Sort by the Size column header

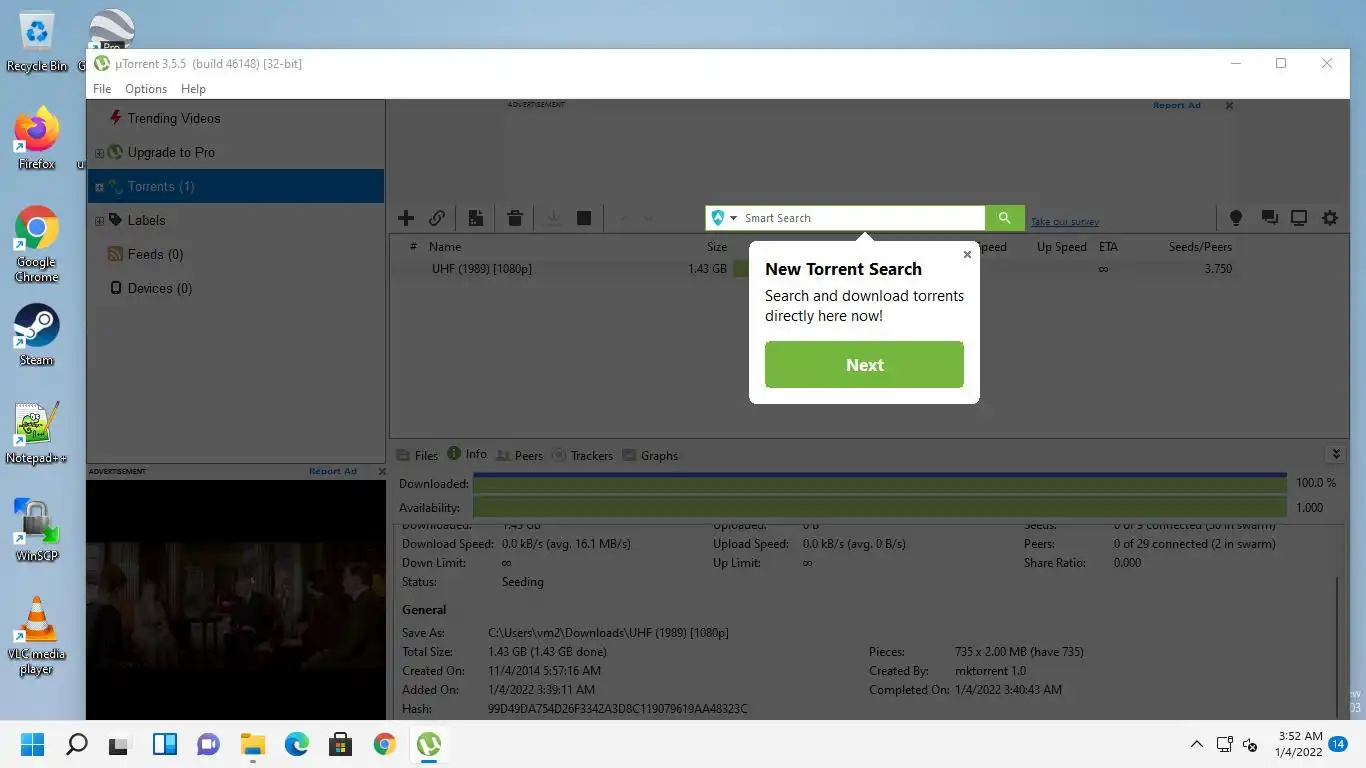point(717,247)
